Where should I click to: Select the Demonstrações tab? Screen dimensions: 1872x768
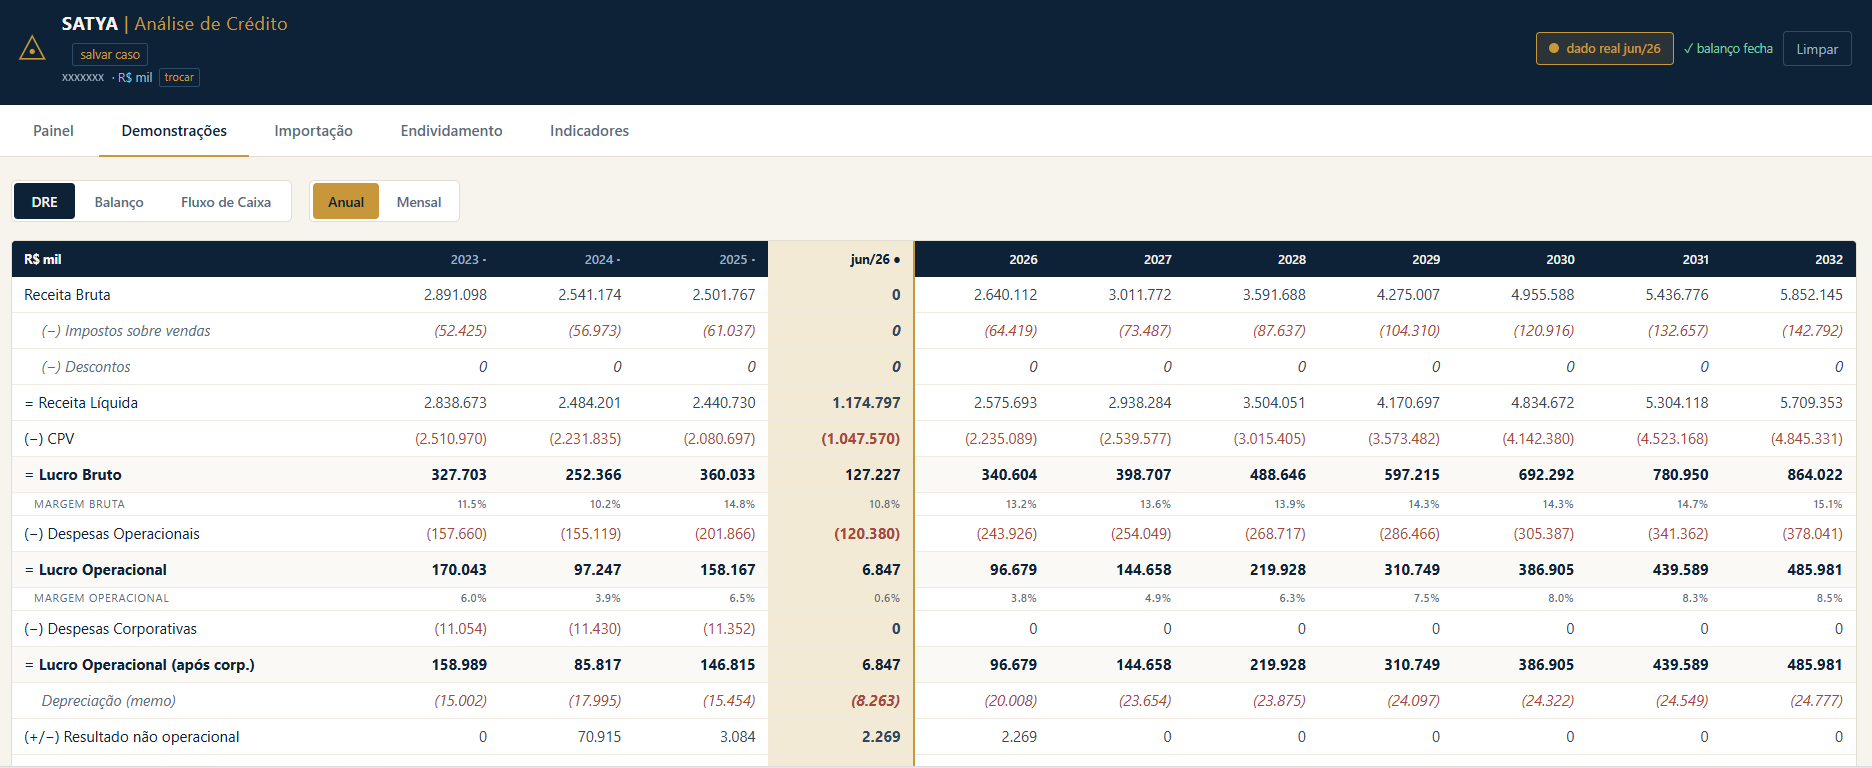click(x=174, y=131)
